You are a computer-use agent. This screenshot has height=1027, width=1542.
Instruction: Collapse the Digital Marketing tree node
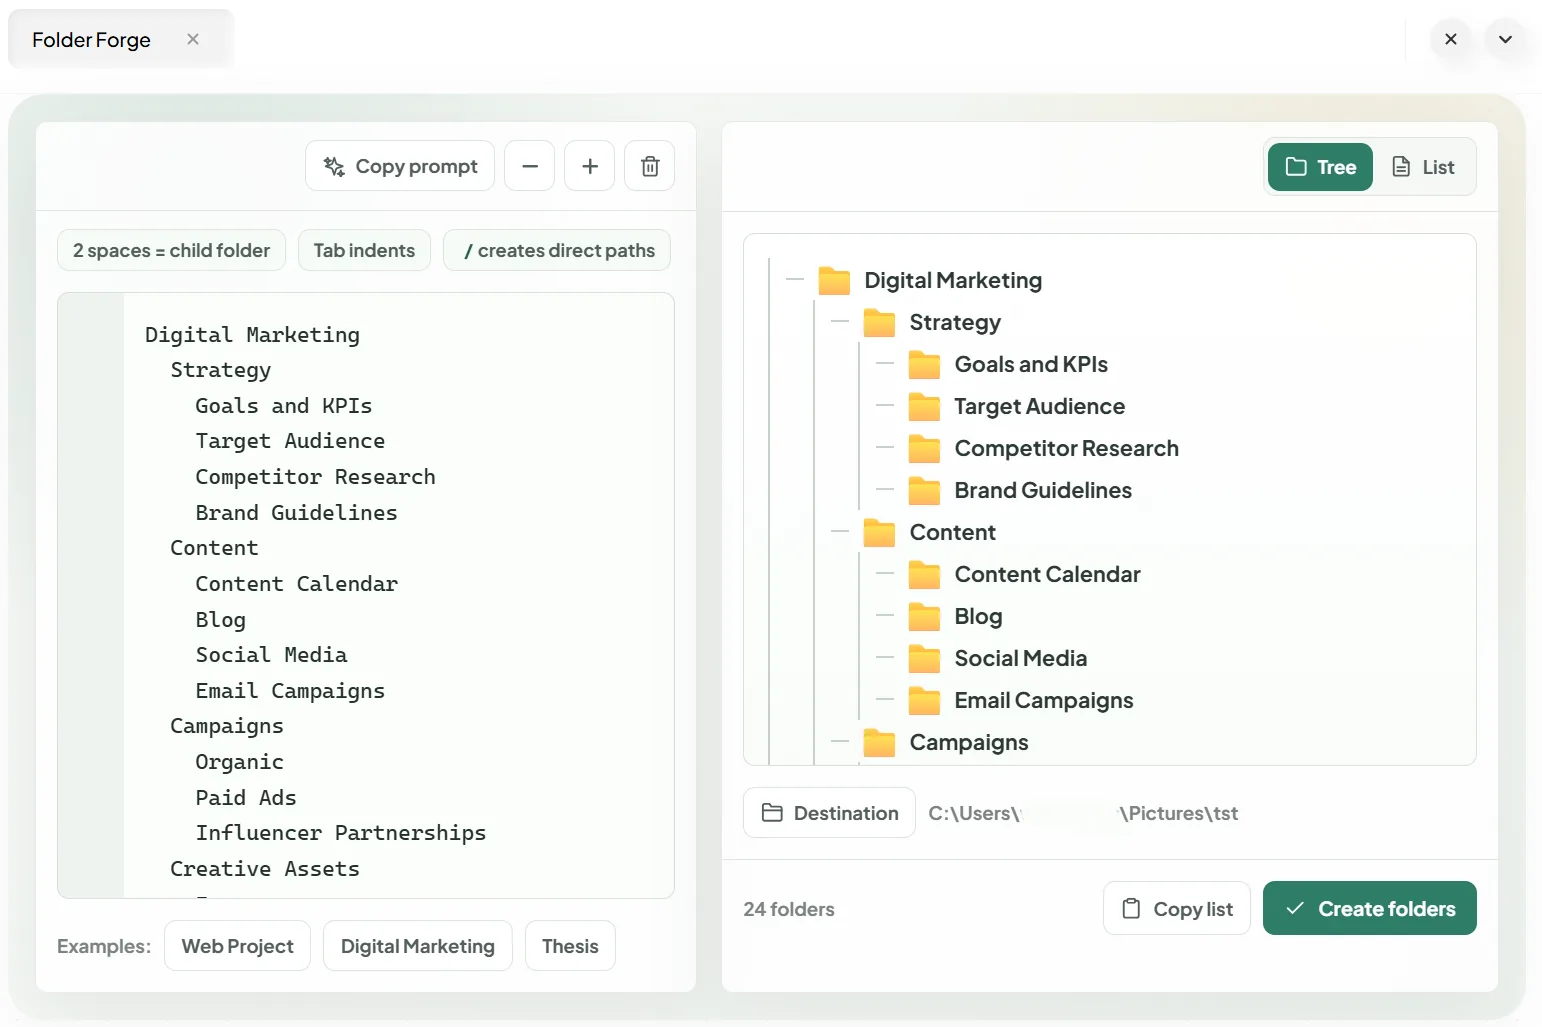pos(795,281)
